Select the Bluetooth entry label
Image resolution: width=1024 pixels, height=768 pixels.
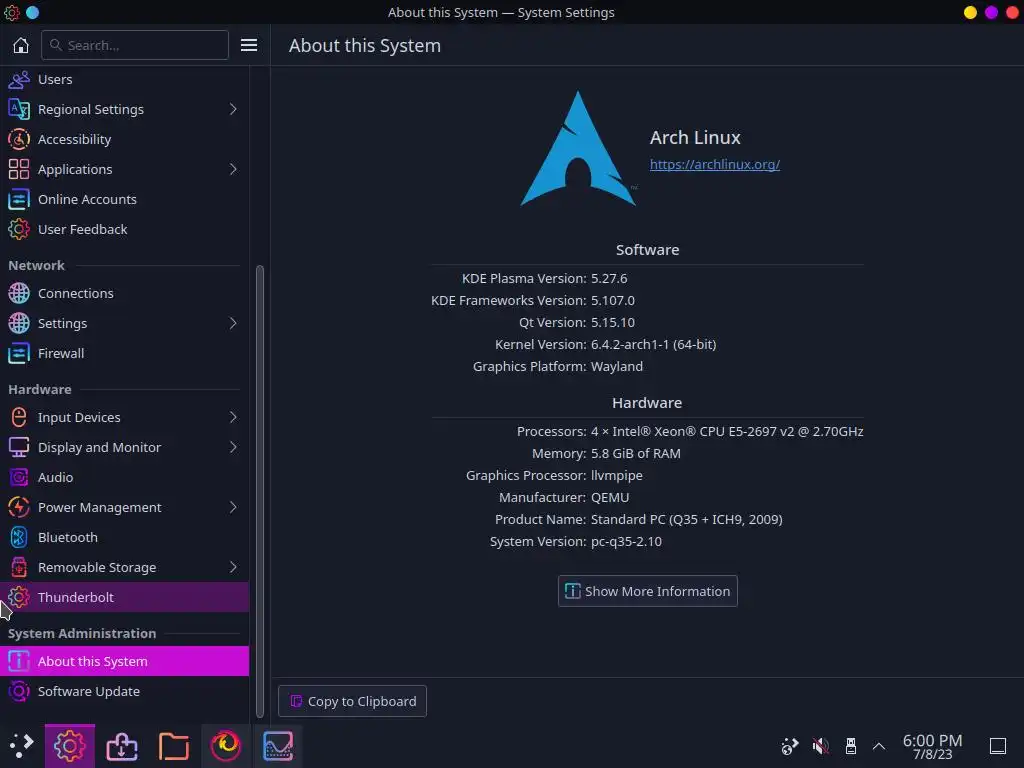pos(68,537)
